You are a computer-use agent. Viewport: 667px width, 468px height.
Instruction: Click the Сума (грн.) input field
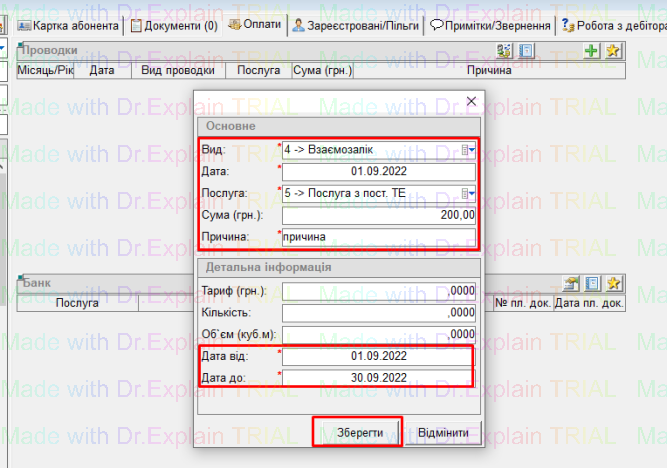coord(379,215)
